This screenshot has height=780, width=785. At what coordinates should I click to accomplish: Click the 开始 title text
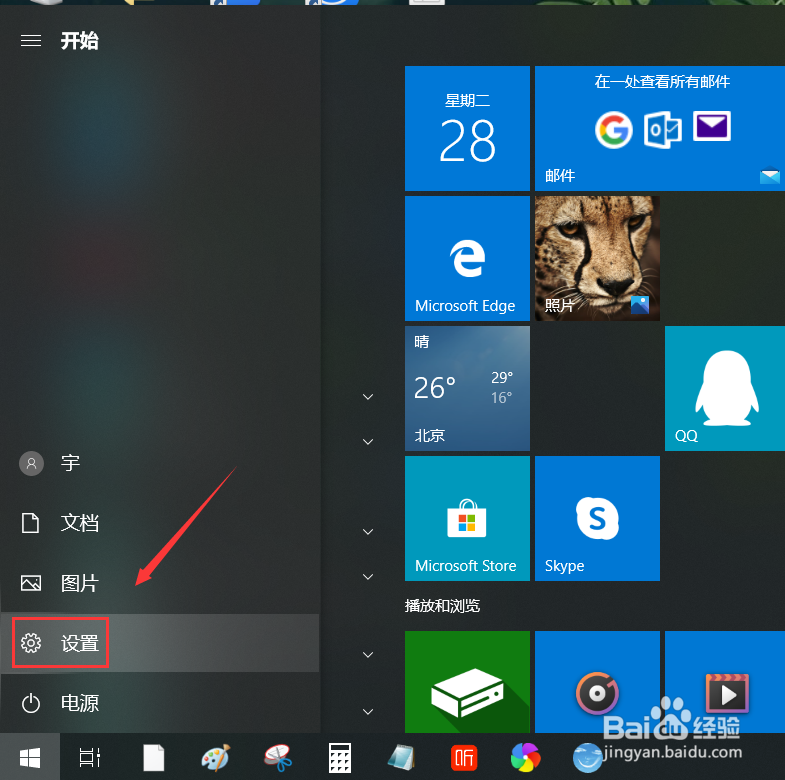pos(80,41)
